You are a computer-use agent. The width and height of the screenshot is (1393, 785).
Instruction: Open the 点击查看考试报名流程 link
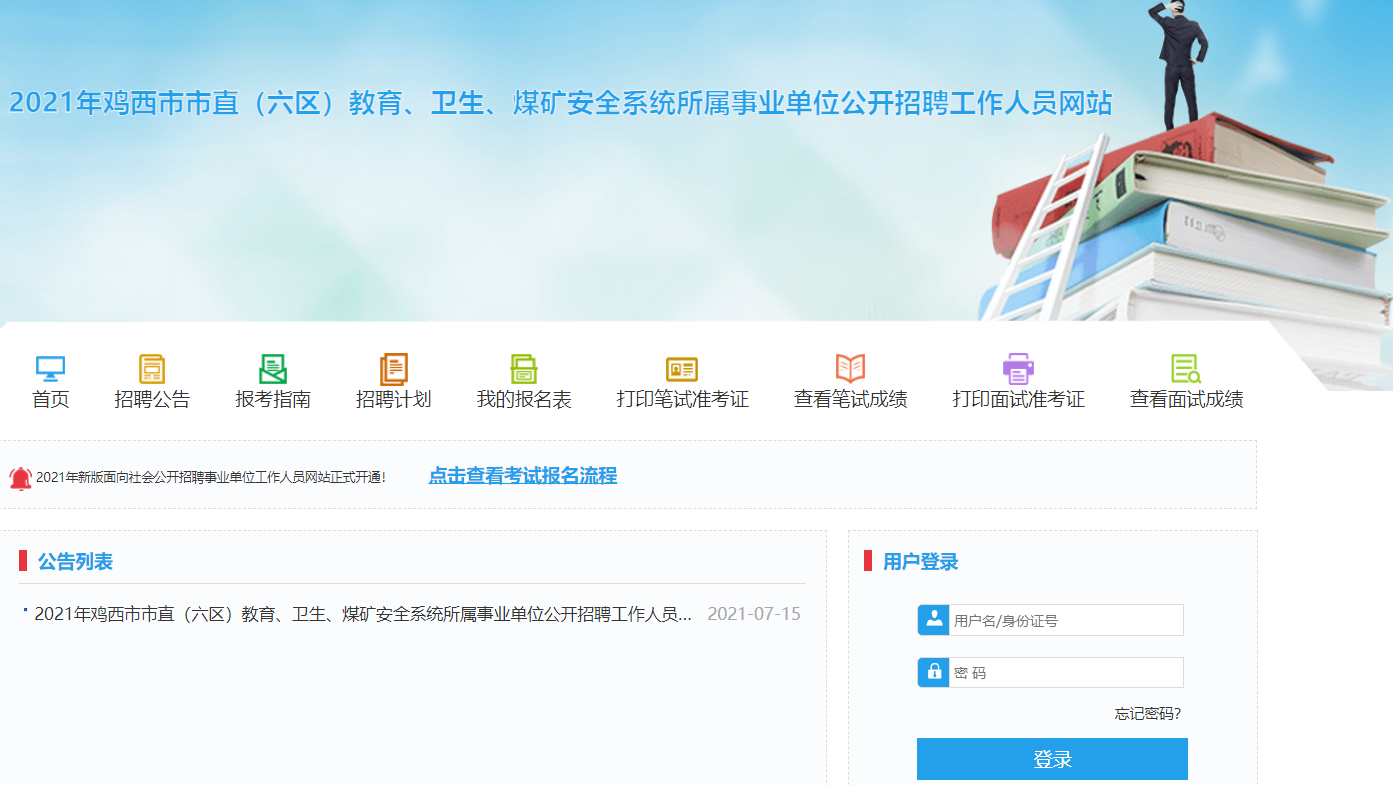pos(522,476)
